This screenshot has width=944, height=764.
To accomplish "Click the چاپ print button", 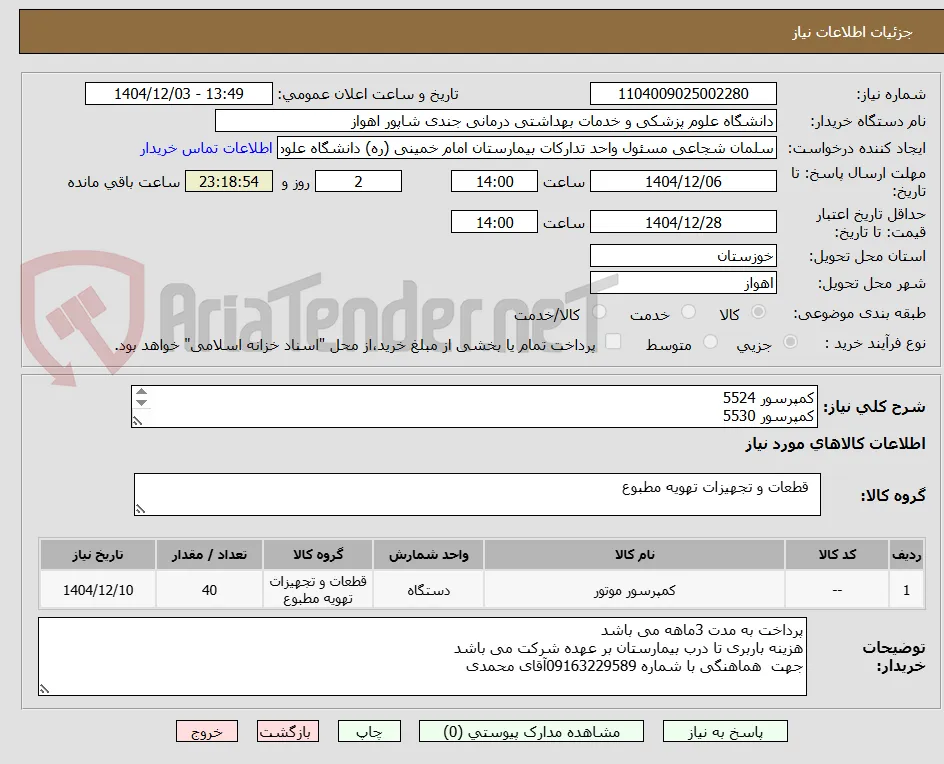I will click(369, 731).
